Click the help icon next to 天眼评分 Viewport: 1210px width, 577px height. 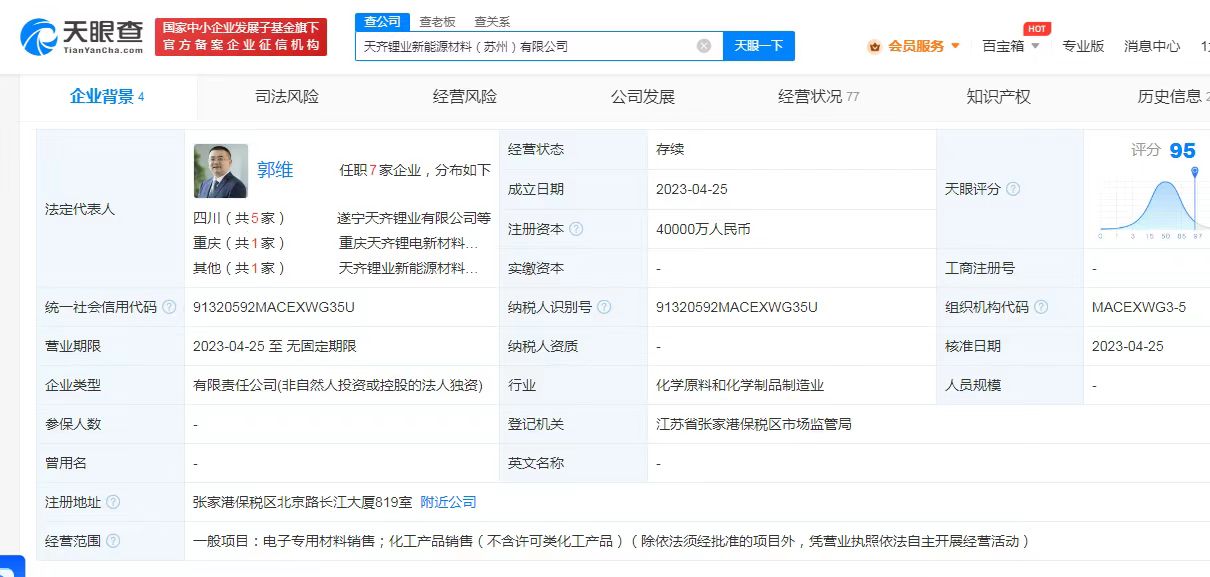coord(1013,189)
